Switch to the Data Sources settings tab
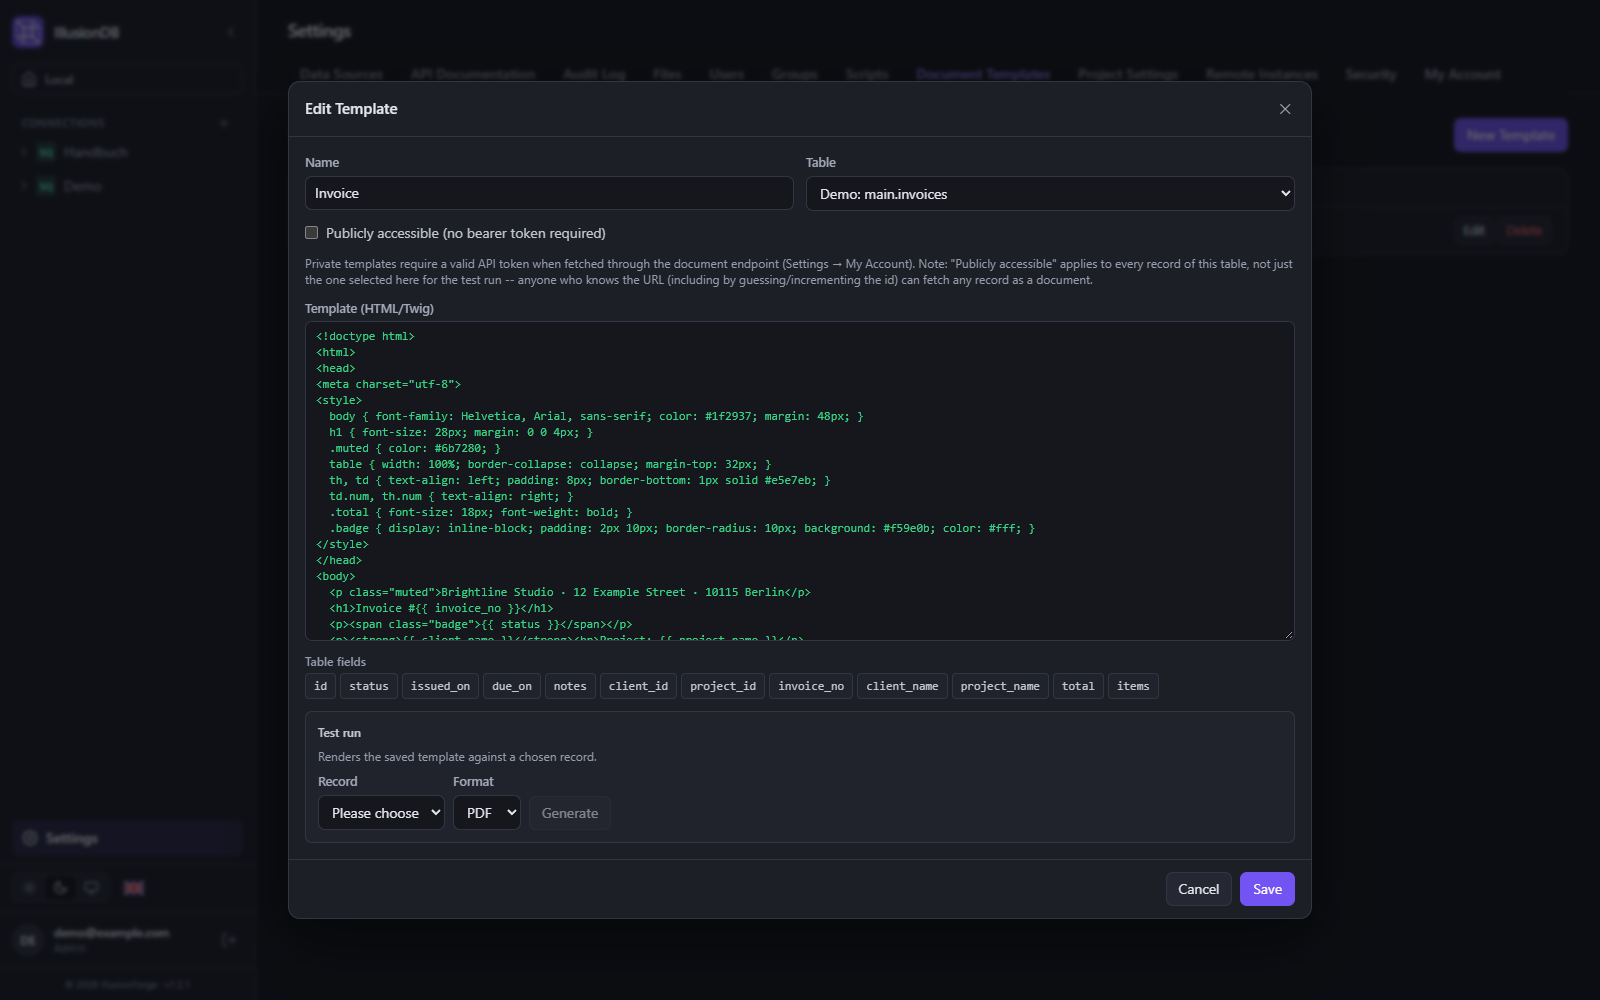The image size is (1600, 1000). tap(341, 74)
